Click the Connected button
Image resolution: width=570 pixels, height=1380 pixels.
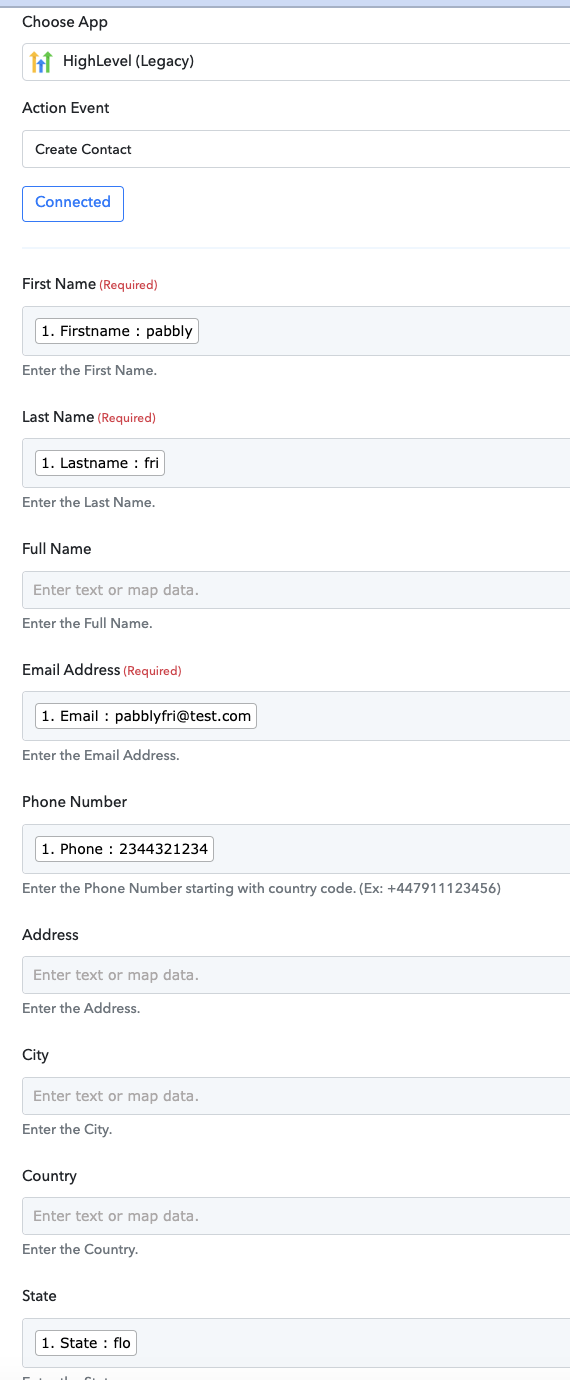pos(73,203)
